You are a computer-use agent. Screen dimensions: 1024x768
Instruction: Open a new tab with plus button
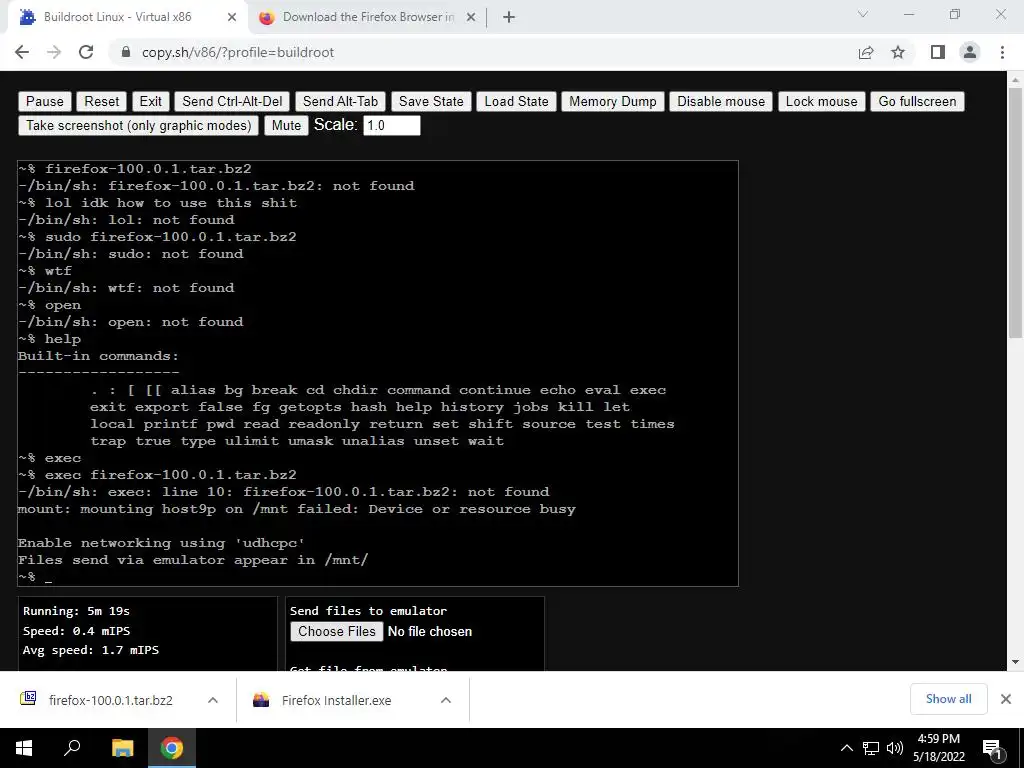point(509,17)
